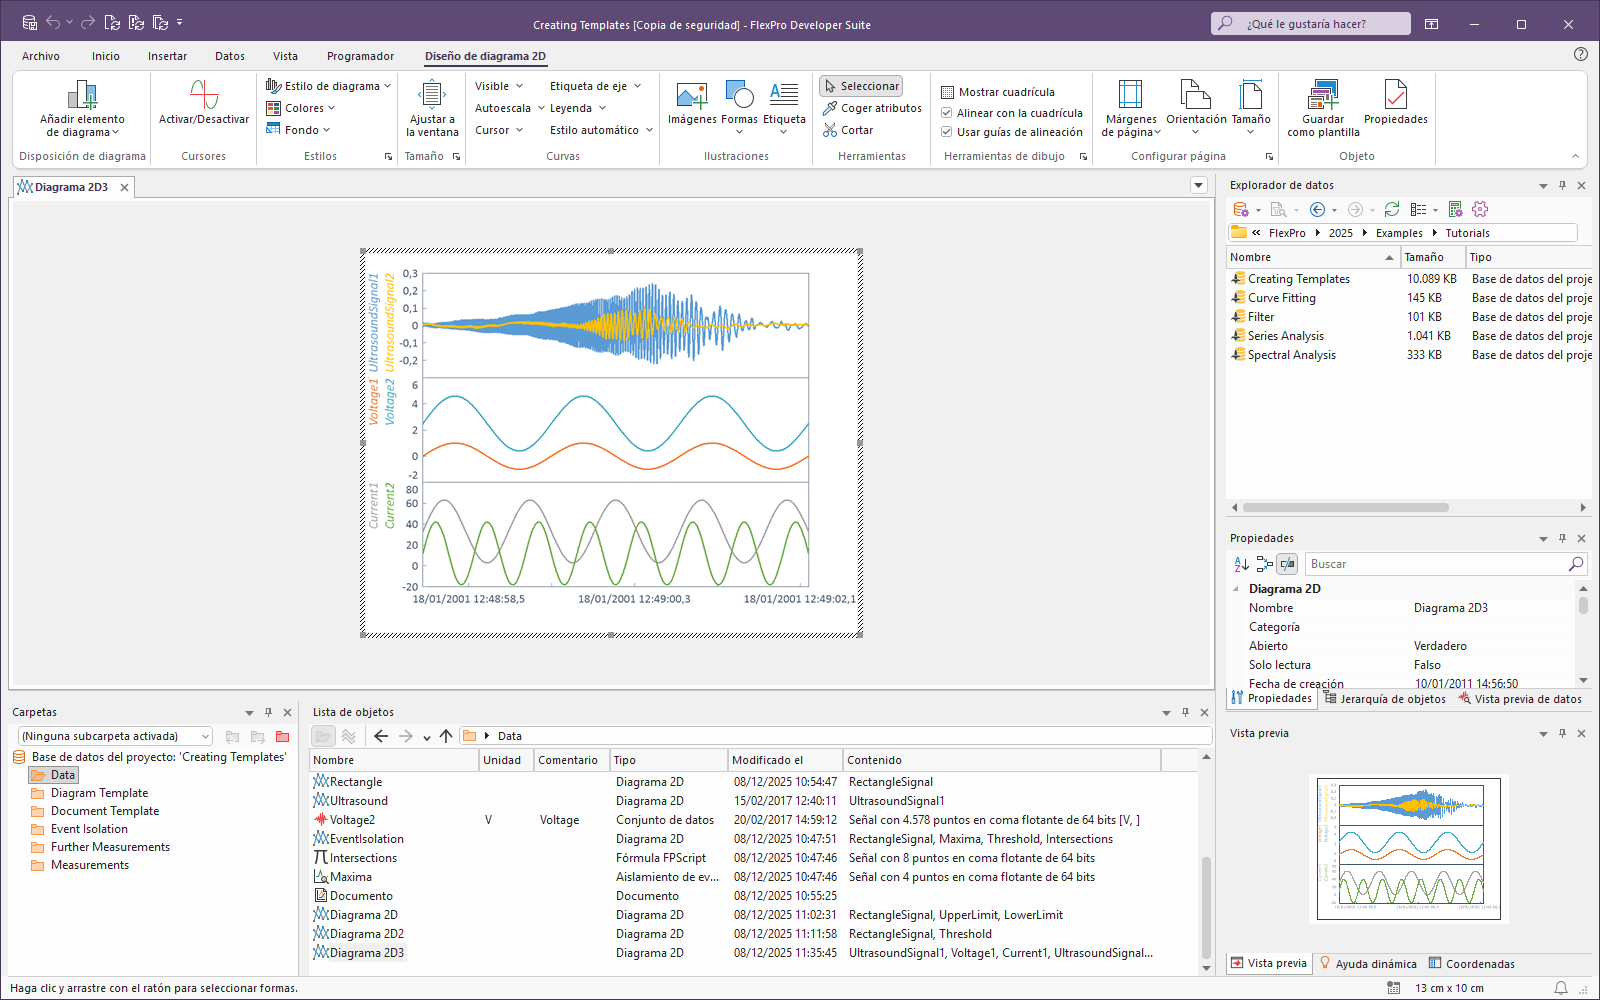Click Guardar como plantilla icon
This screenshot has width=1600, height=1000.
(x=1323, y=96)
